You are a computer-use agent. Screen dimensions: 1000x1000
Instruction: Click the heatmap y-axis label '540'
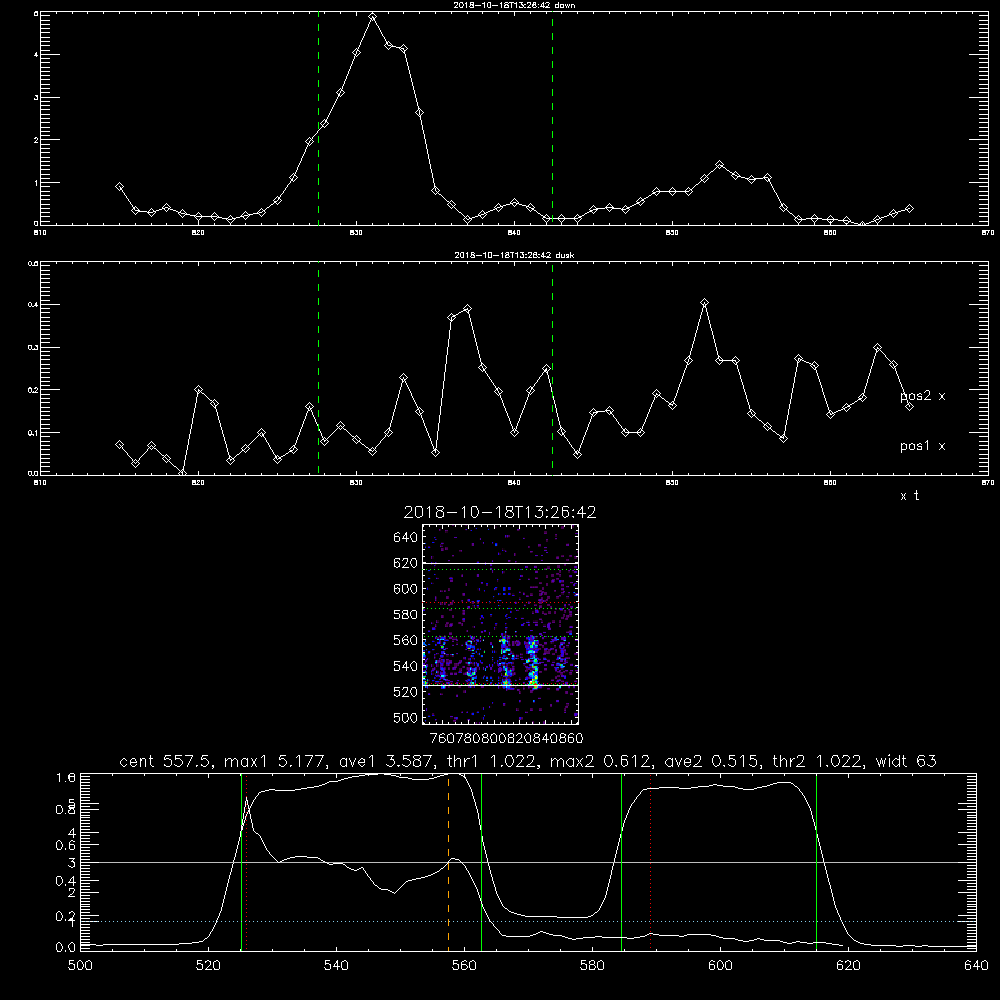[406, 666]
